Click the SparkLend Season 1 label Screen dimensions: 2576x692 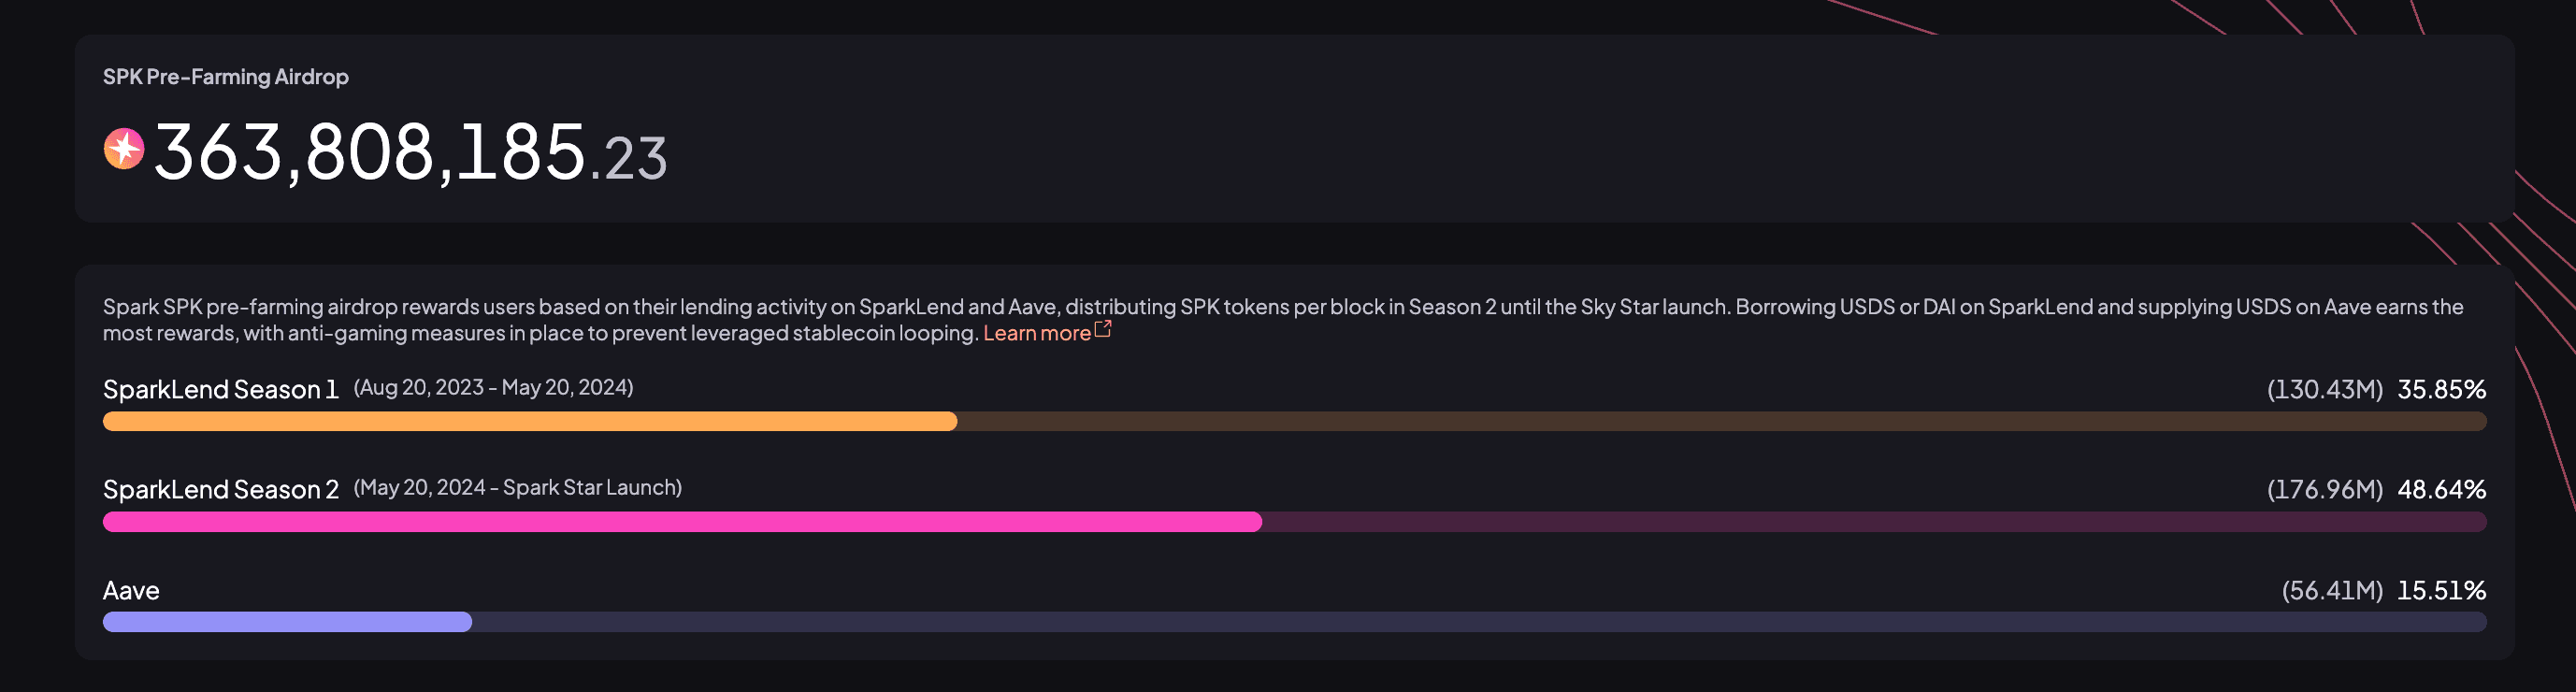pyautogui.click(x=221, y=389)
